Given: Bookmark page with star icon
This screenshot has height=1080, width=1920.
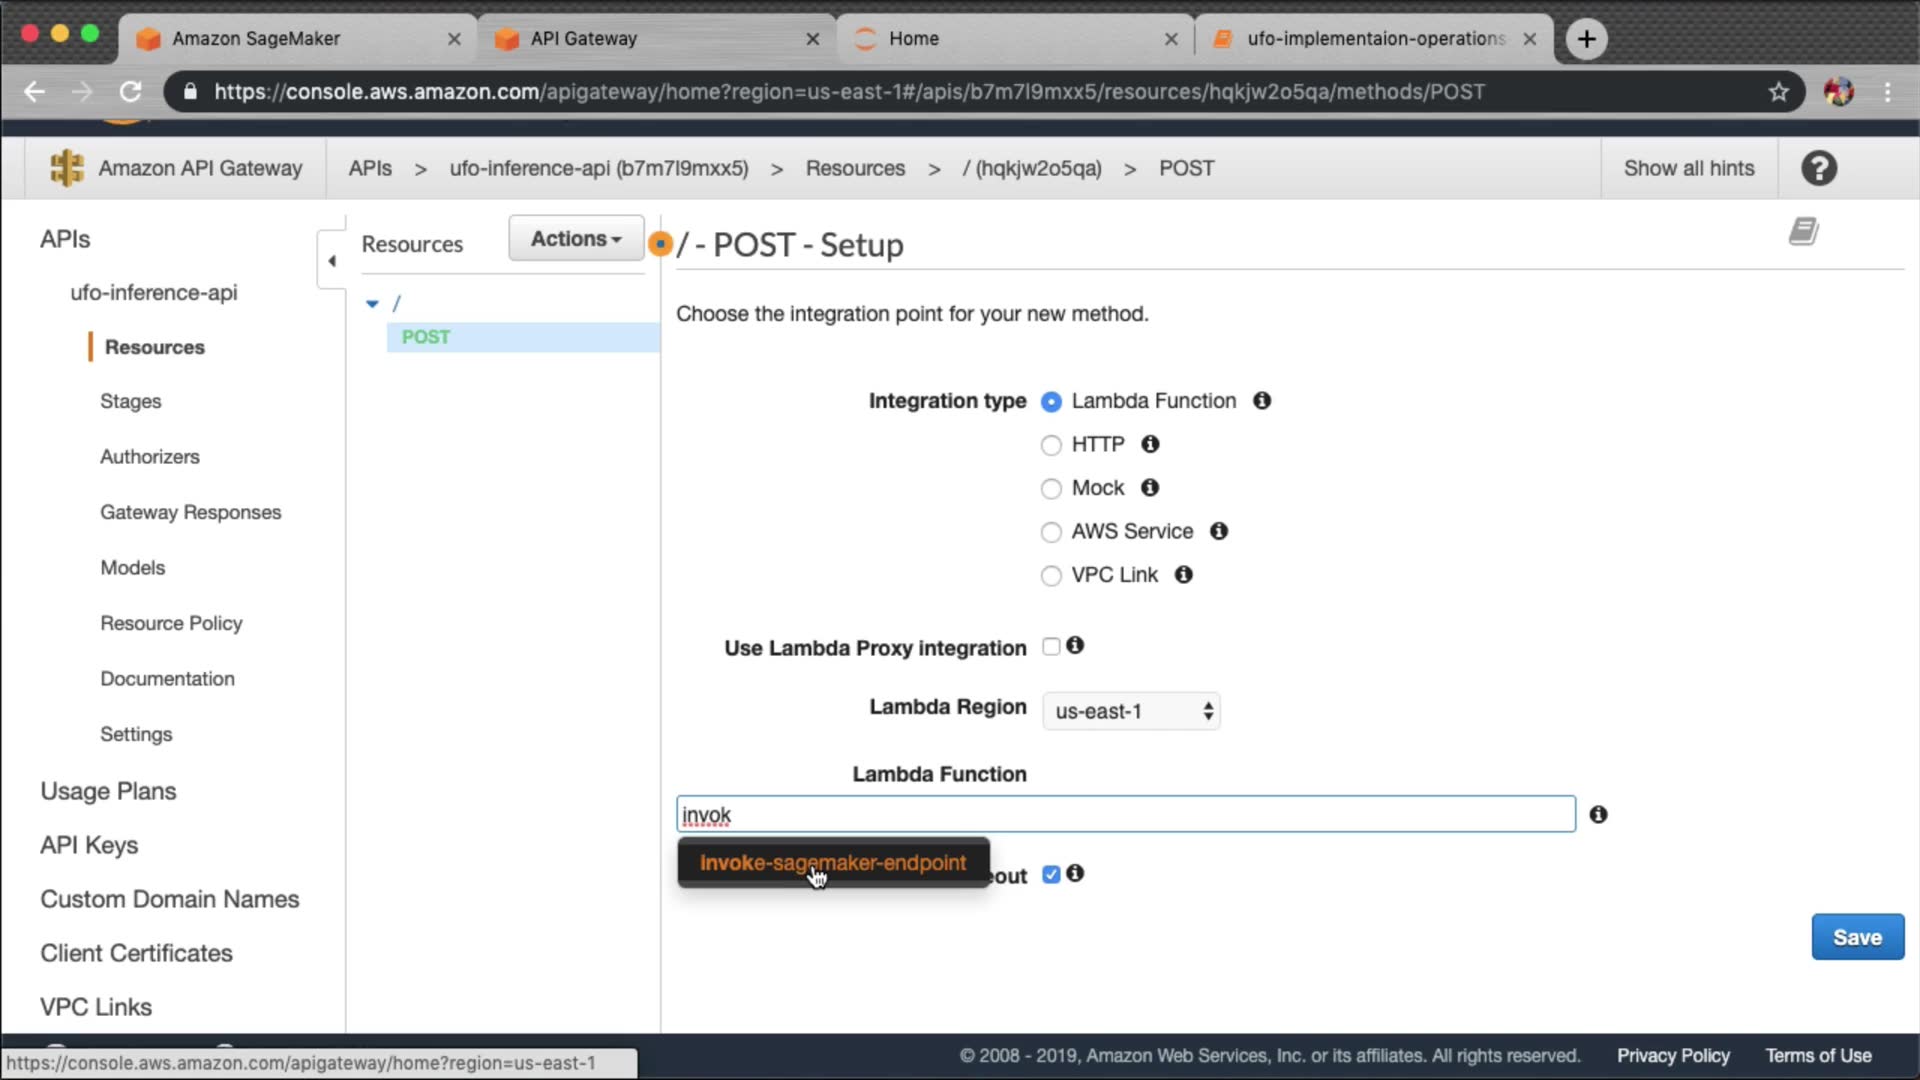Looking at the screenshot, I should [1778, 92].
